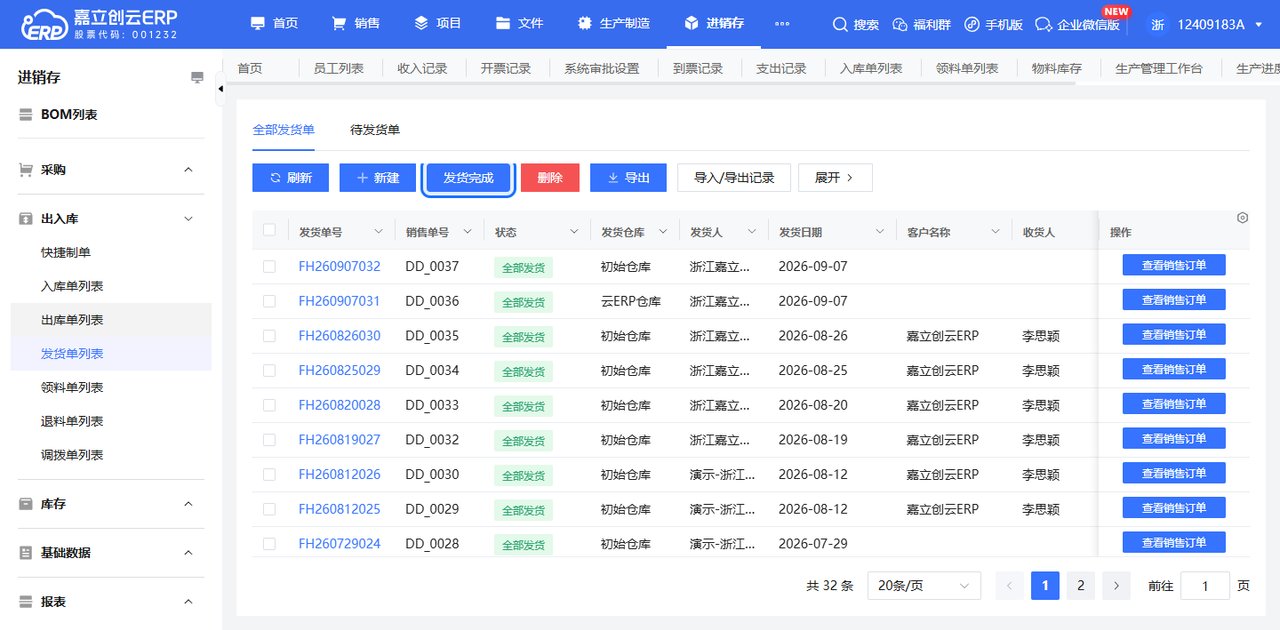Select the 待发货单 tab
This screenshot has height=630, width=1280.
pyautogui.click(x=375, y=130)
